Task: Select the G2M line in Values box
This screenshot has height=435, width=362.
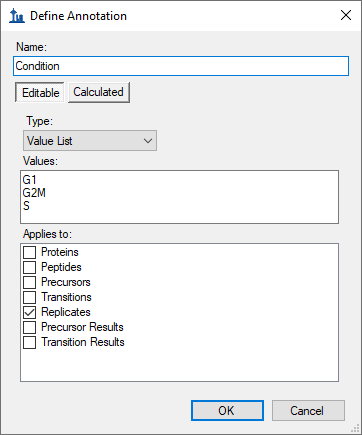Action: pos(34,193)
